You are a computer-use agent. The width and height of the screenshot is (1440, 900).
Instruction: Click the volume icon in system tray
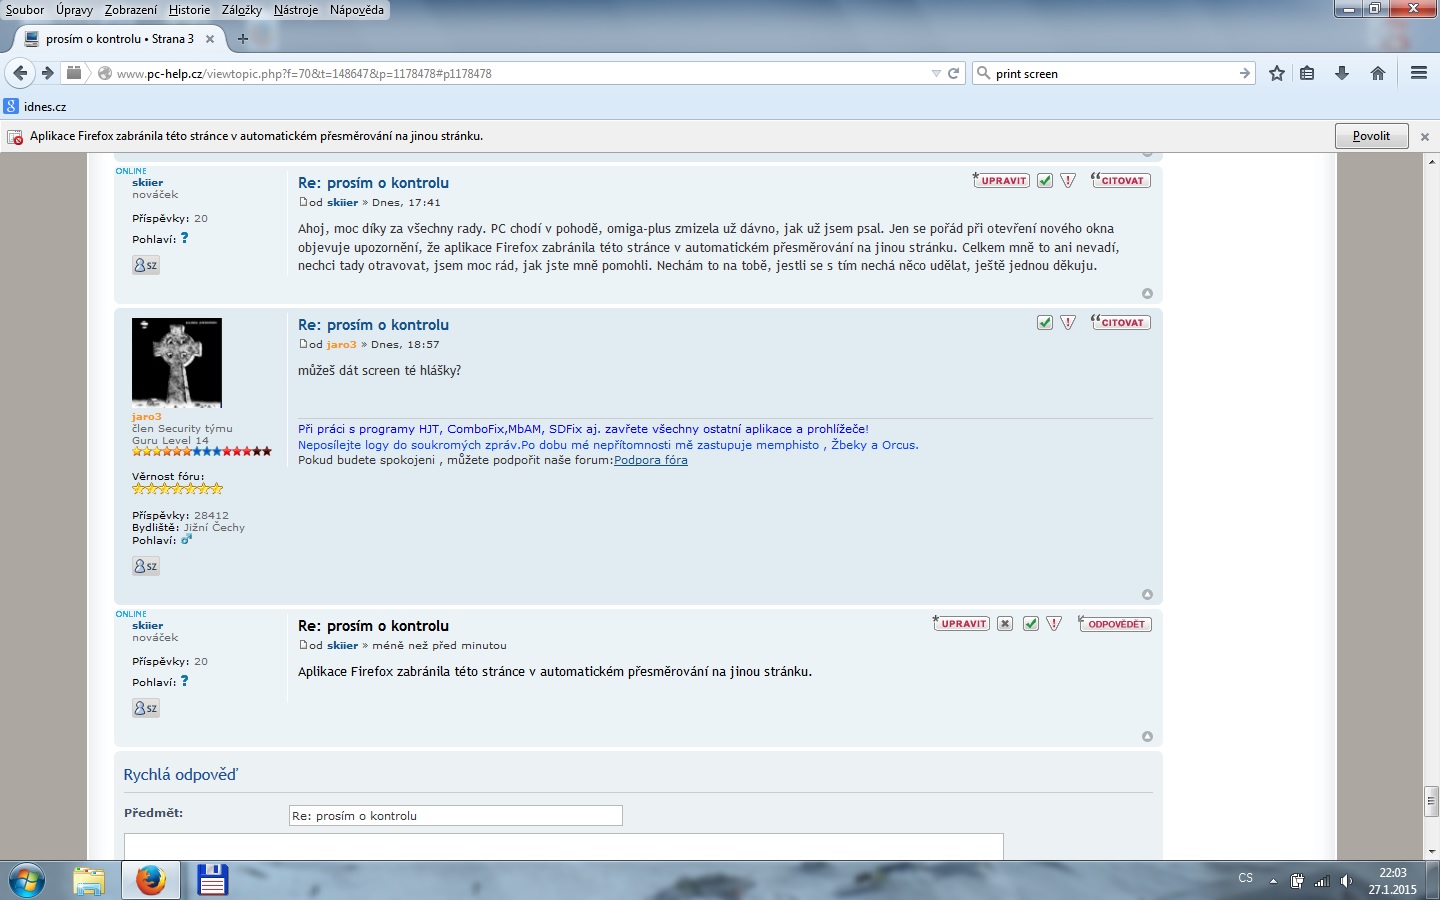coord(1346,881)
